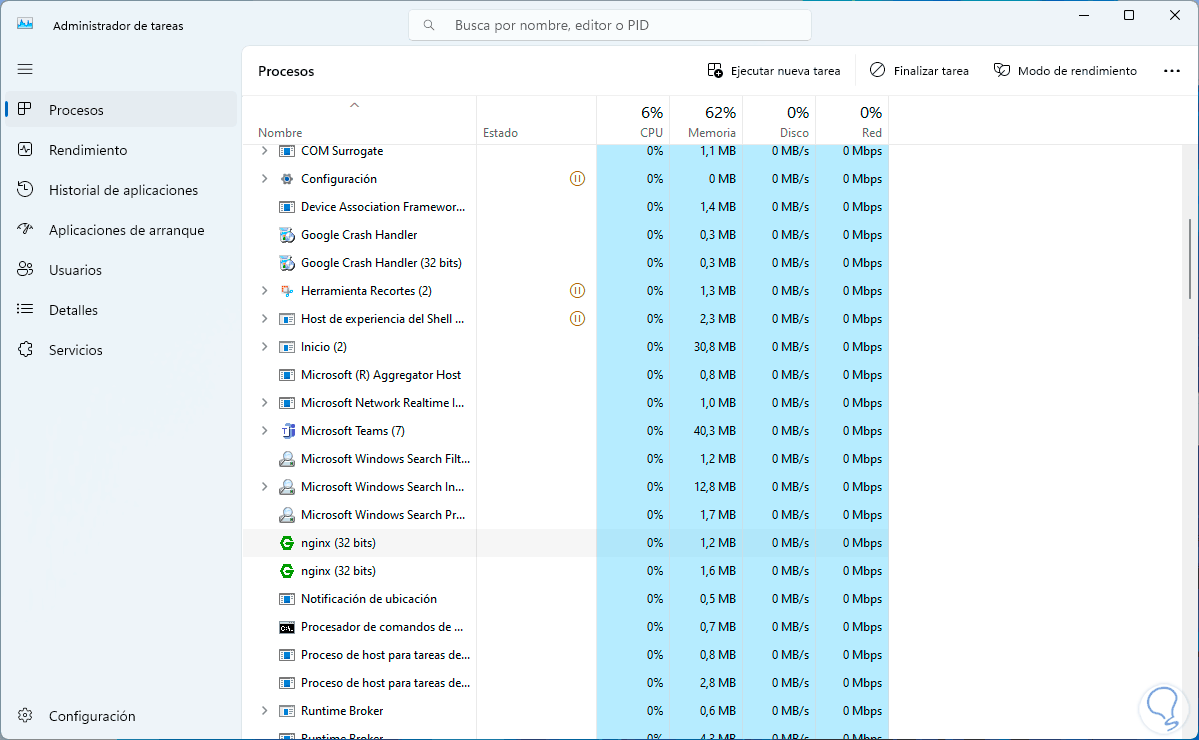
Task: Toggle Modo de rendimiento
Action: point(1065,71)
